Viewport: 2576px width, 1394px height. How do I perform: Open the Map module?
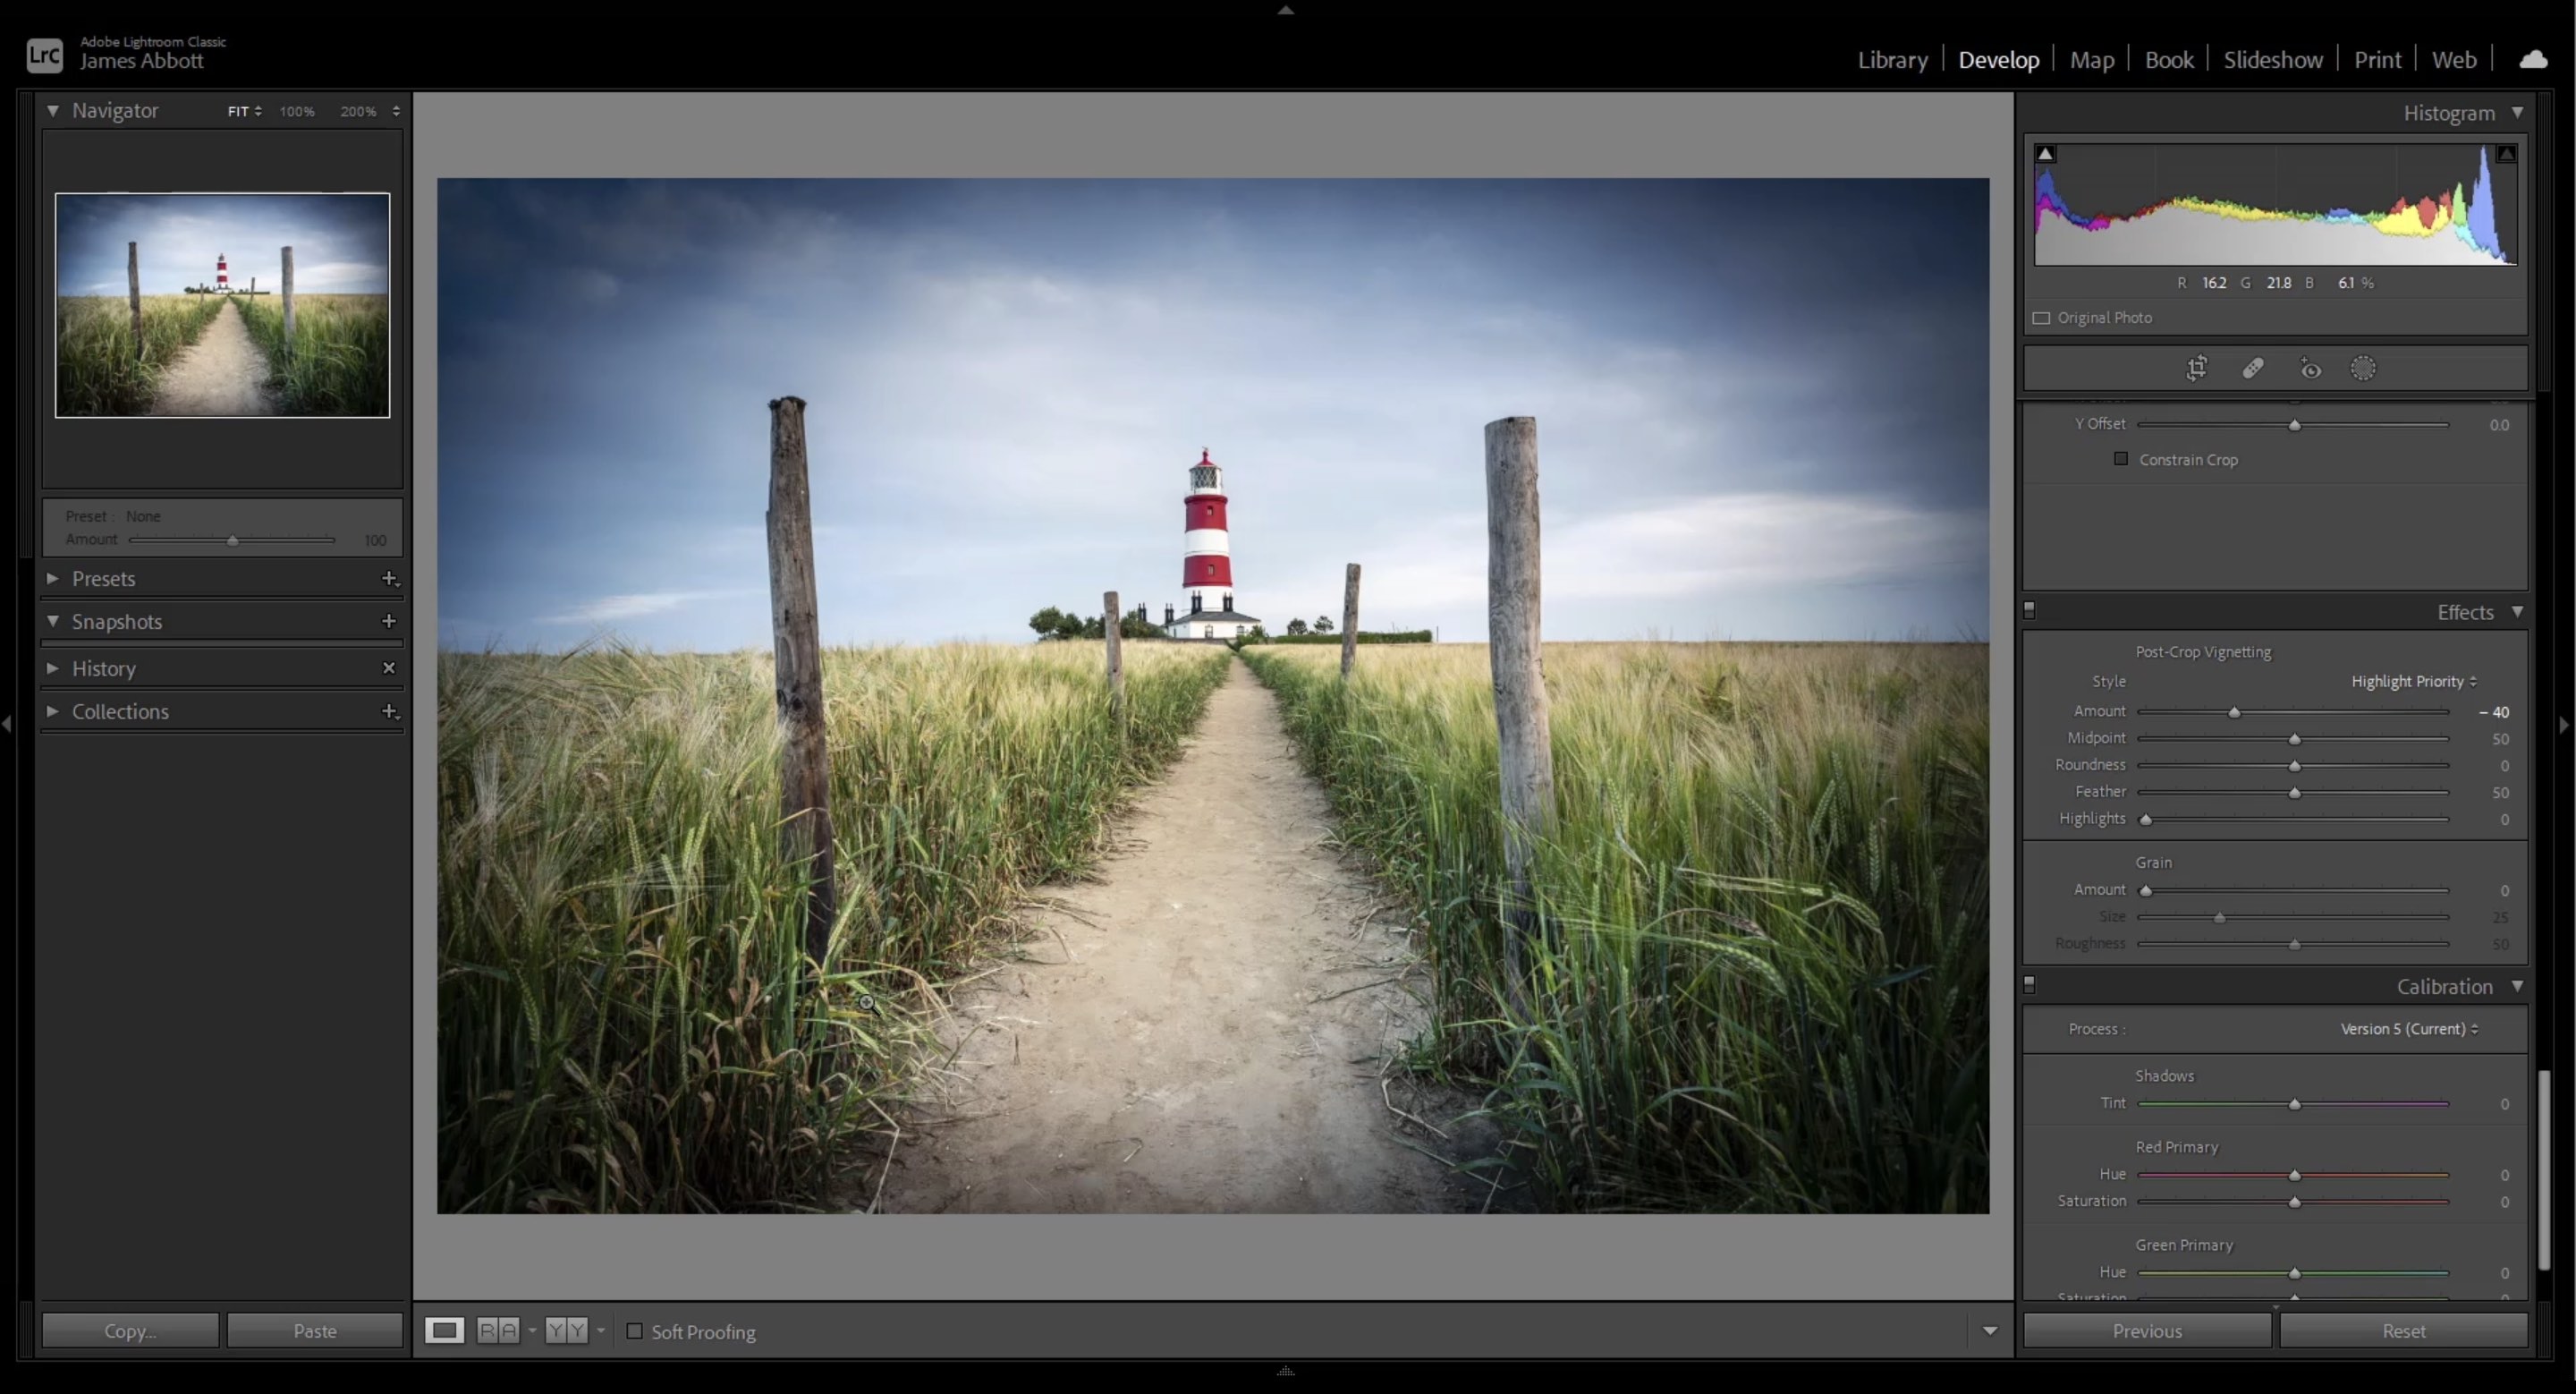[x=2092, y=59]
